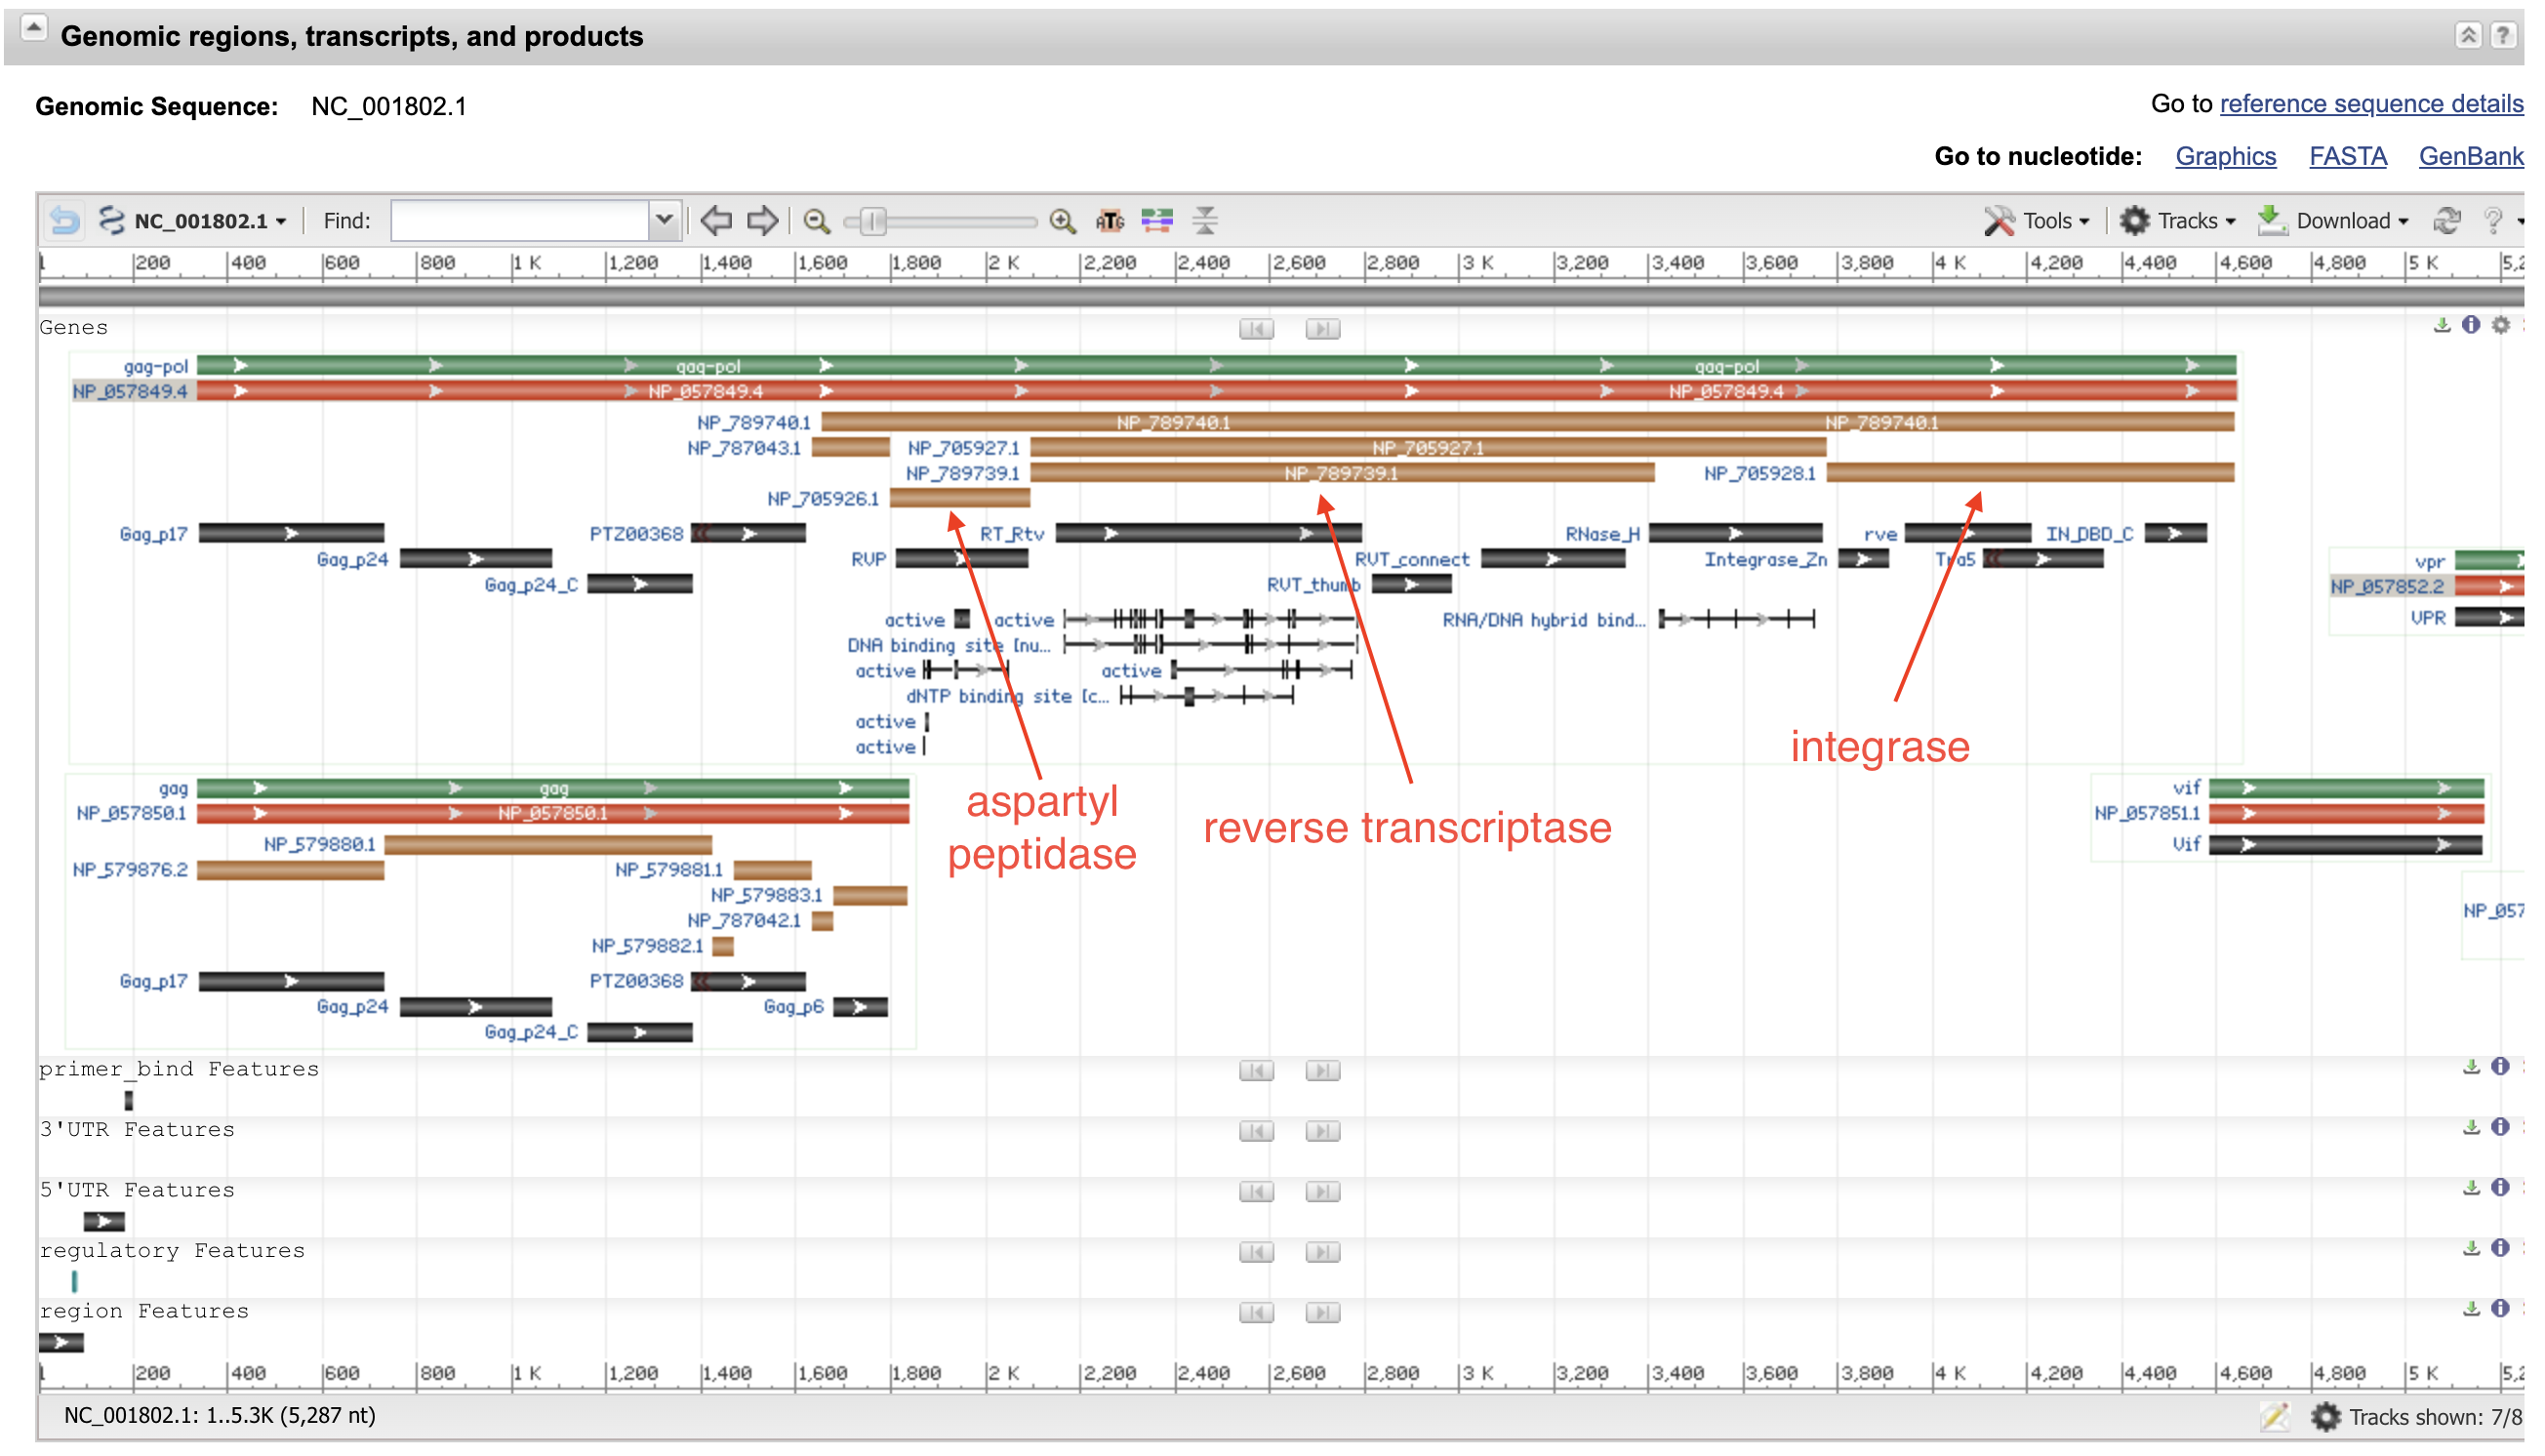Screen dimensions: 2545x1456
Task: Click the zoom out magnifier icon
Action: tap(817, 221)
